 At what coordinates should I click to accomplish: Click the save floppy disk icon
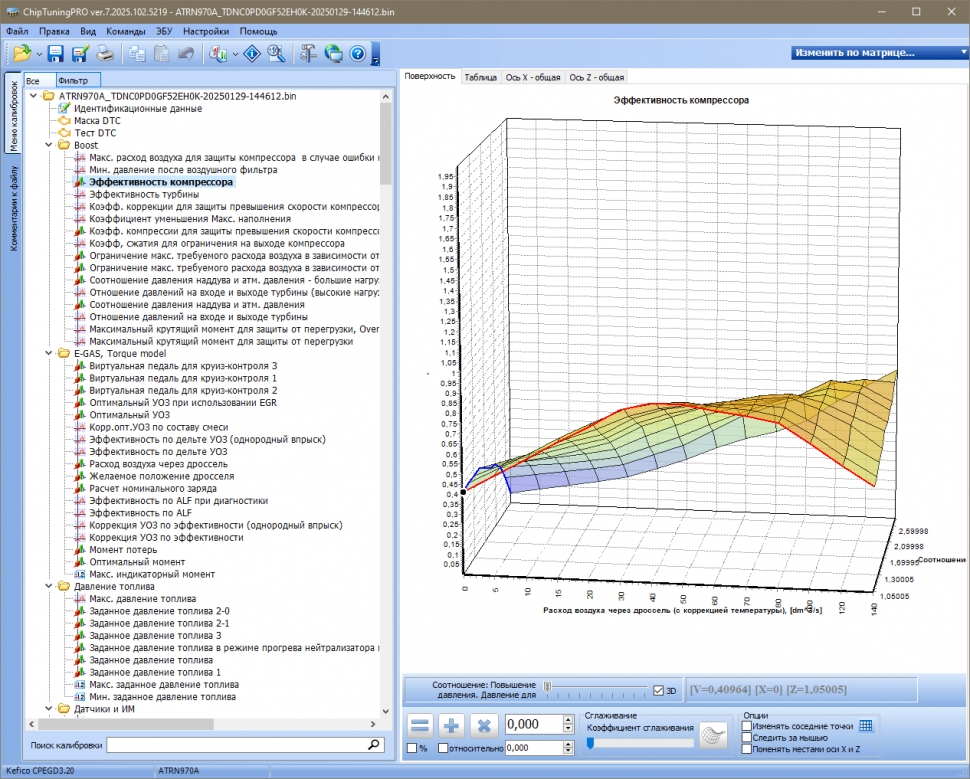pyautogui.click(x=56, y=54)
